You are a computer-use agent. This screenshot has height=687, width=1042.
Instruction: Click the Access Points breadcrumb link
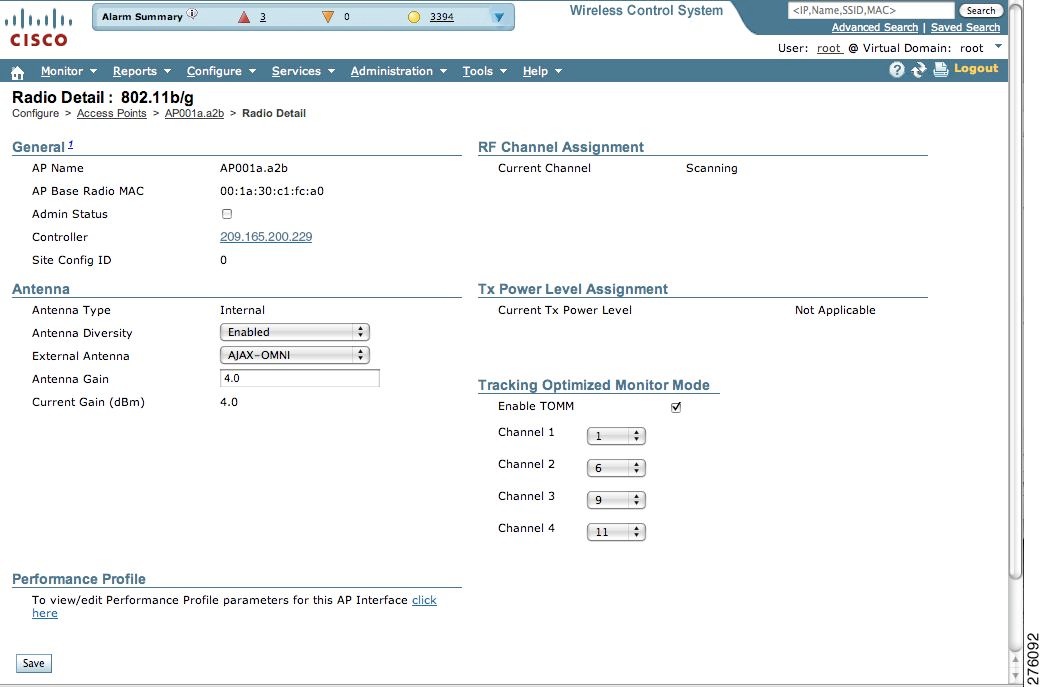tap(112, 114)
